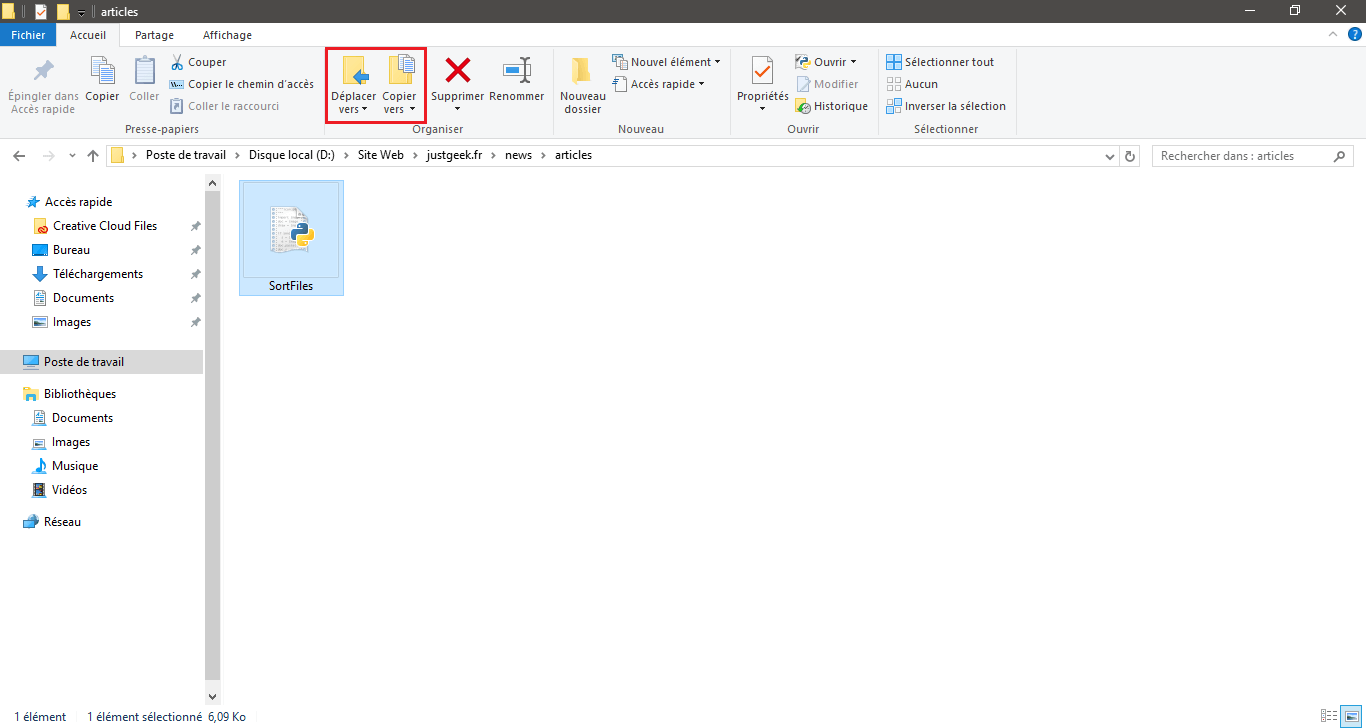
Task: Customize quick access toolbar dropdown arrow
Action: (81, 13)
